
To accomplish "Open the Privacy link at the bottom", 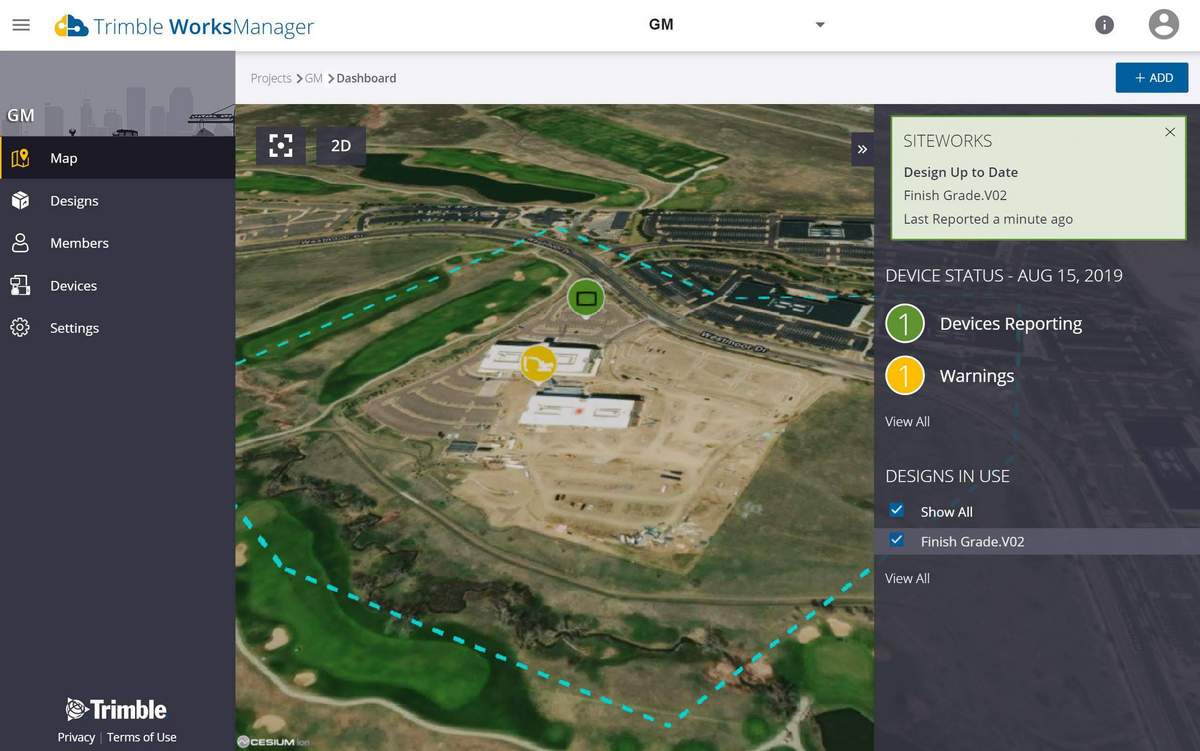I will (x=76, y=737).
